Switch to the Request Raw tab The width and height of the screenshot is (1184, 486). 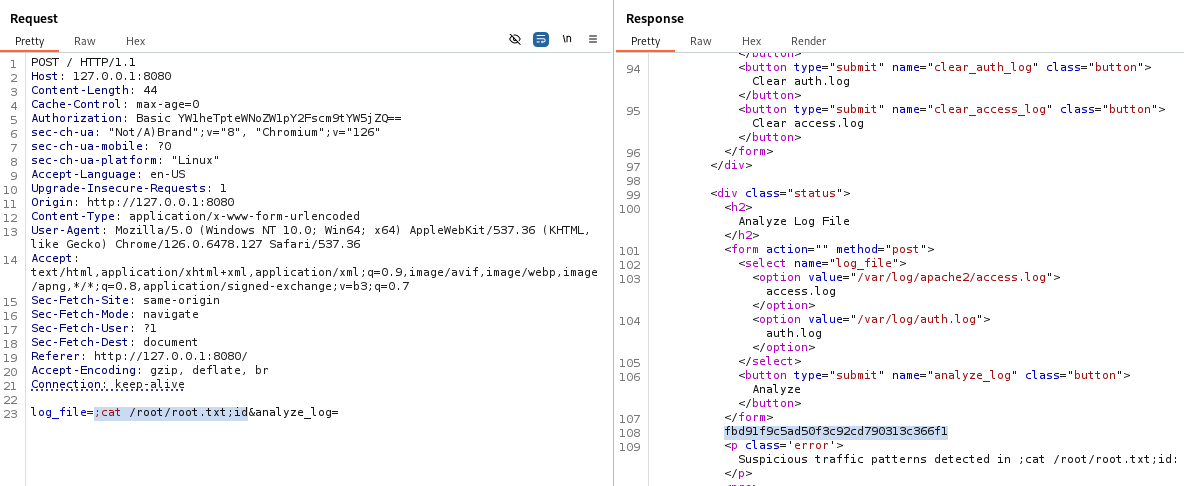click(85, 42)
